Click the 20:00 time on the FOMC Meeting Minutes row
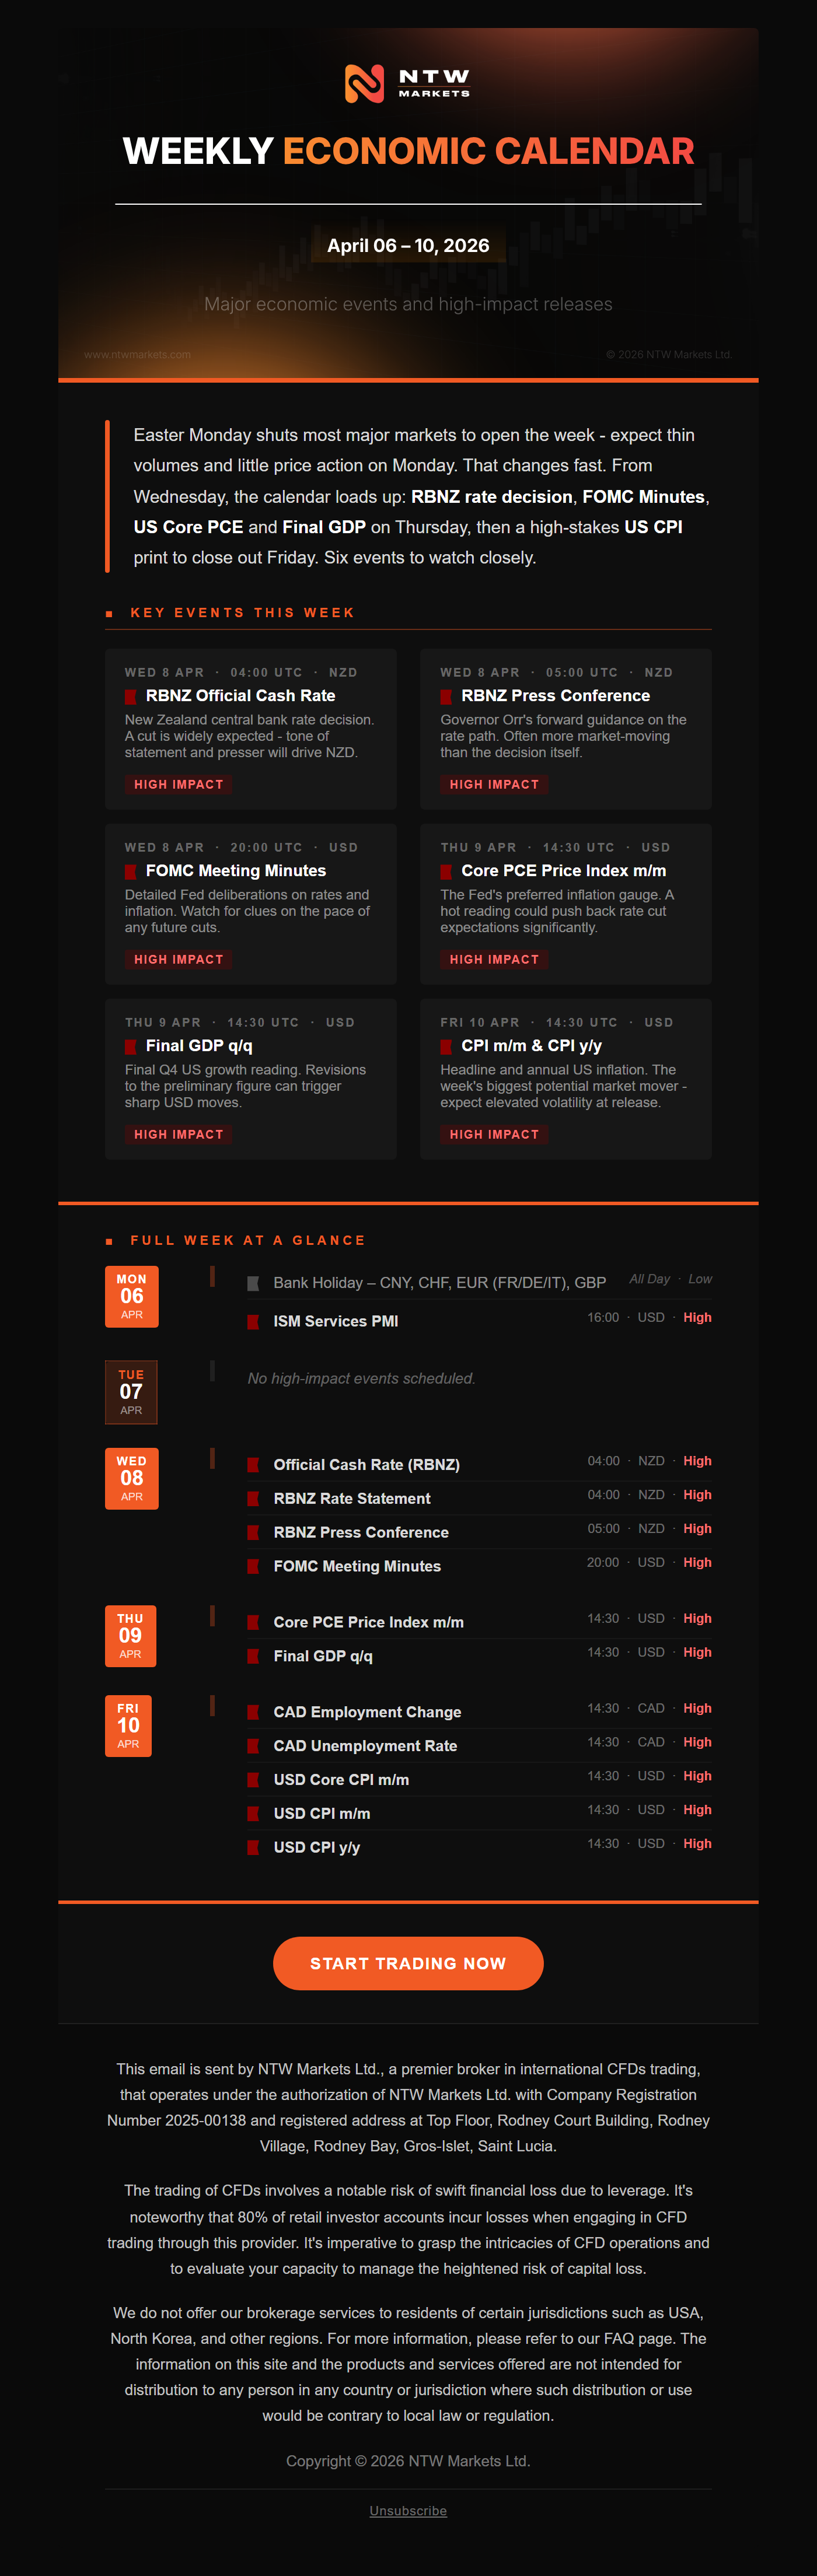 point(603,1563)
